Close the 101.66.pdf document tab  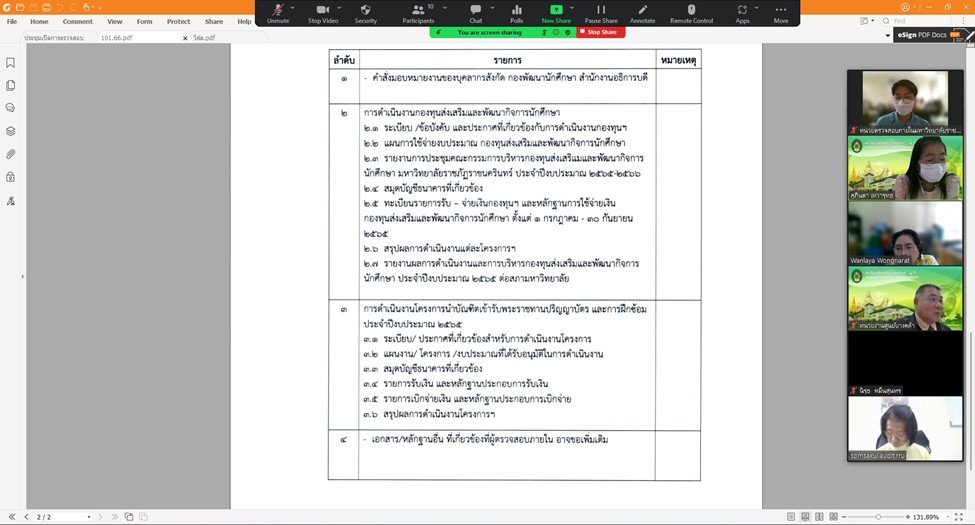point(185,38)
